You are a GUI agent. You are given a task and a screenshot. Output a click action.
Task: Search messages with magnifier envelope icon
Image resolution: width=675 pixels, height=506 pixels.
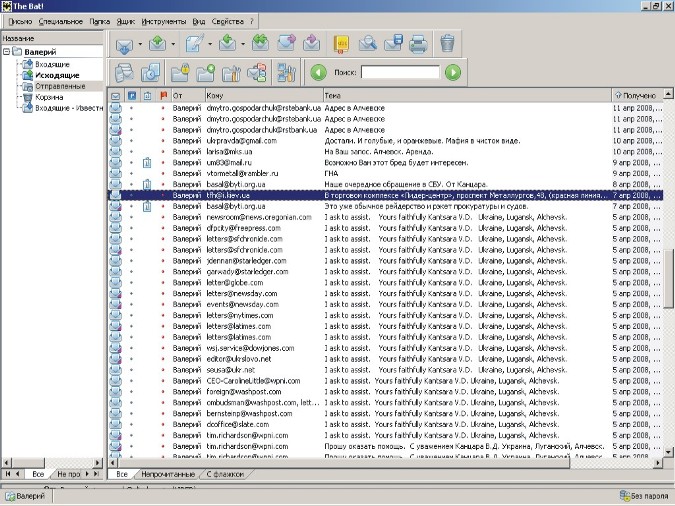tap(368, 44)
